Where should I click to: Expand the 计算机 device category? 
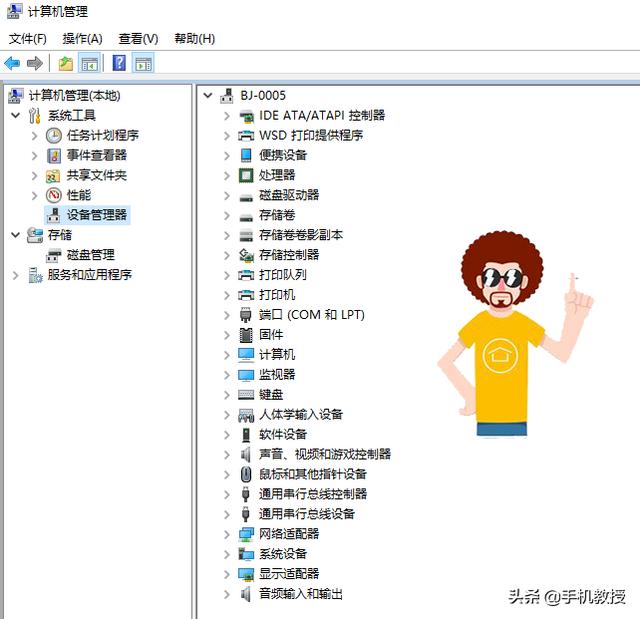click(227, 355)
